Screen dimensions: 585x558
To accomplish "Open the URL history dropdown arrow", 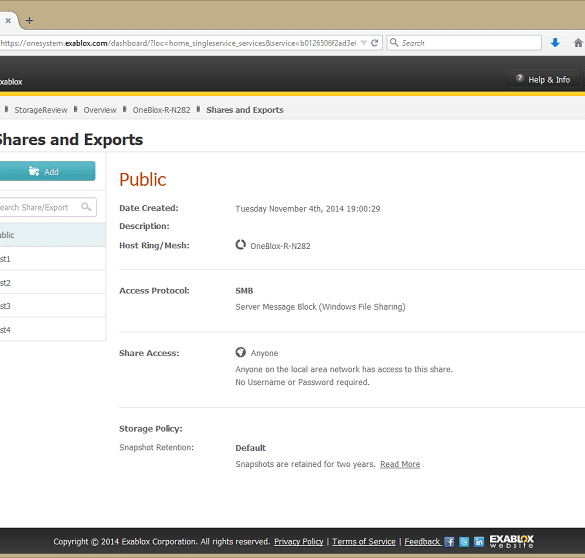I will pyautogui.click(x=364, y=43).
